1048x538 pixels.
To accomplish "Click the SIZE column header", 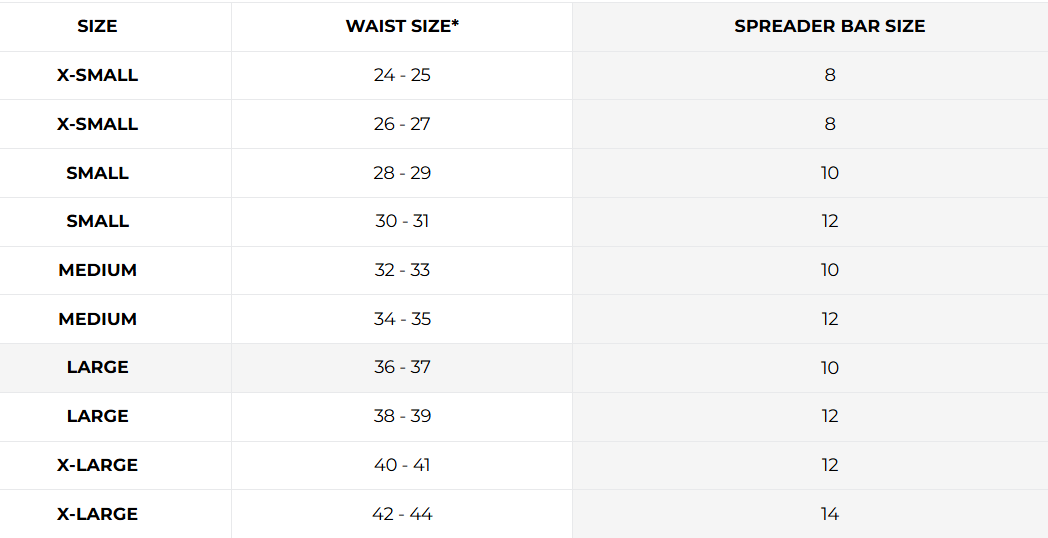I will [x=97, y=27].
